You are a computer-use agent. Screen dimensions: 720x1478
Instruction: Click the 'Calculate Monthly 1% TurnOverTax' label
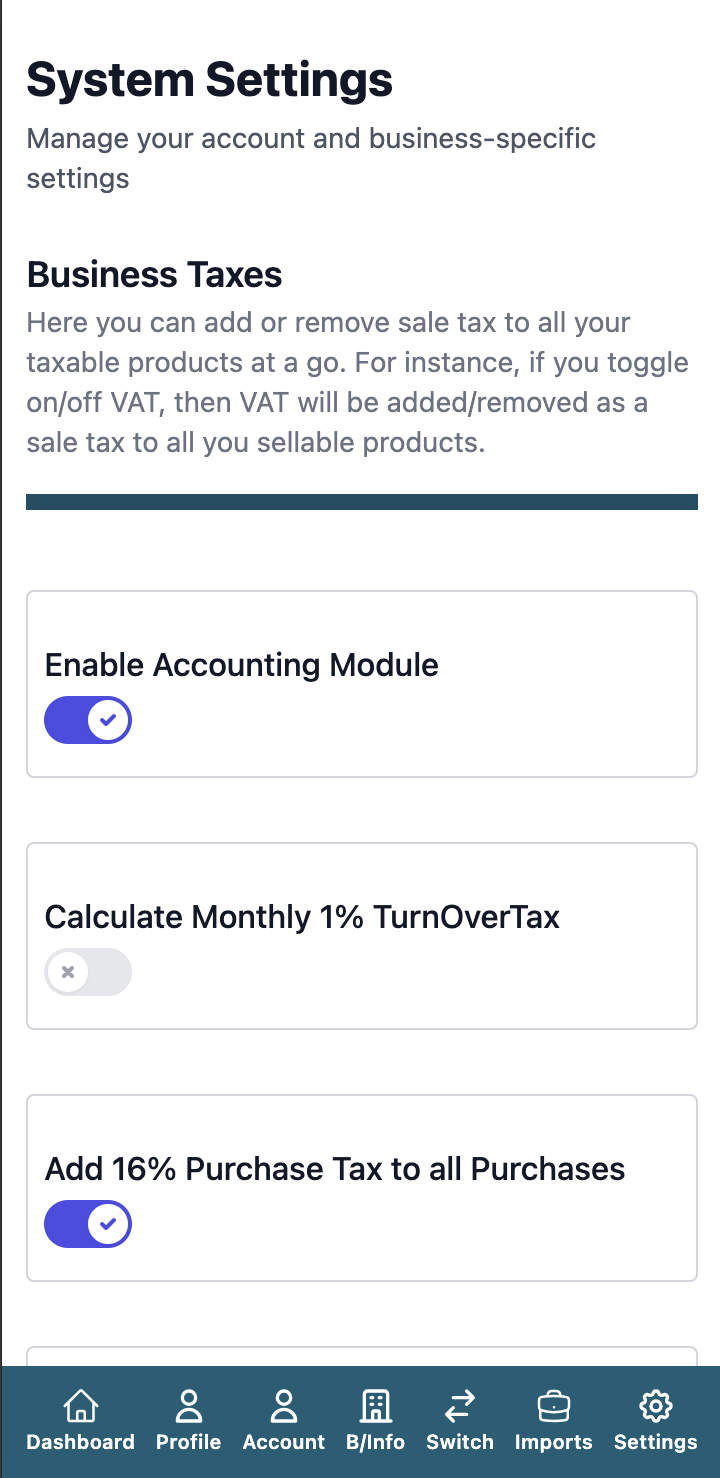(302, 917)
